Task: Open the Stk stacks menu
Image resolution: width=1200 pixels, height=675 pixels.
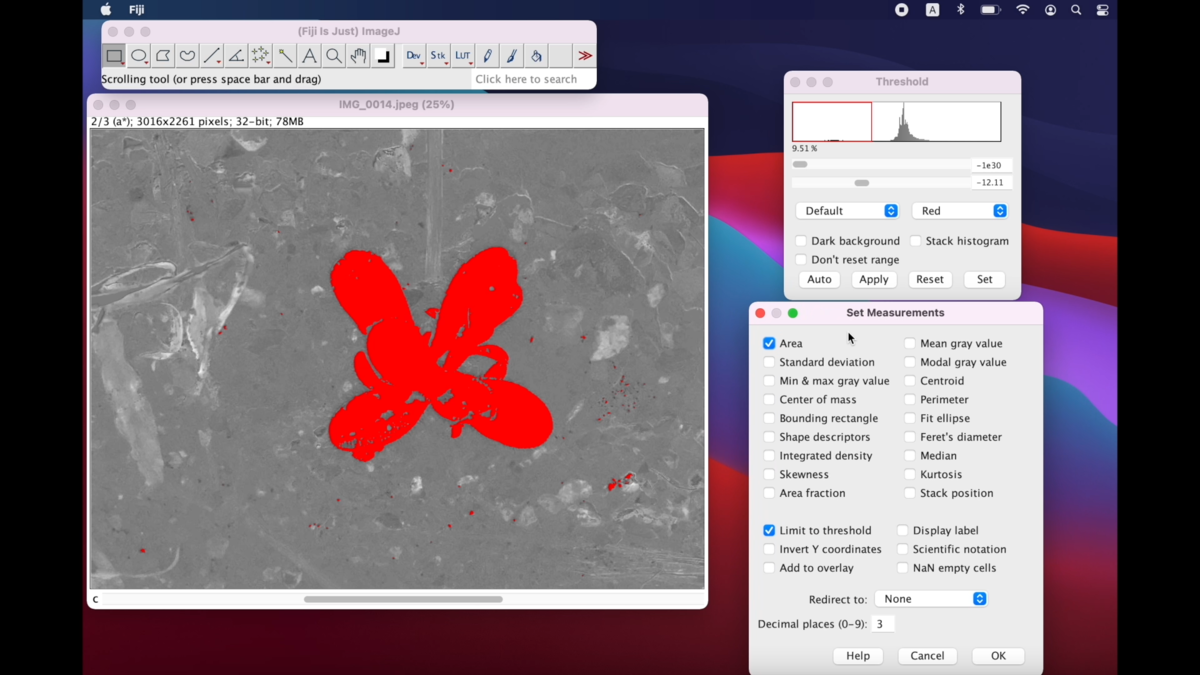Action: click(x=438, y=56)
